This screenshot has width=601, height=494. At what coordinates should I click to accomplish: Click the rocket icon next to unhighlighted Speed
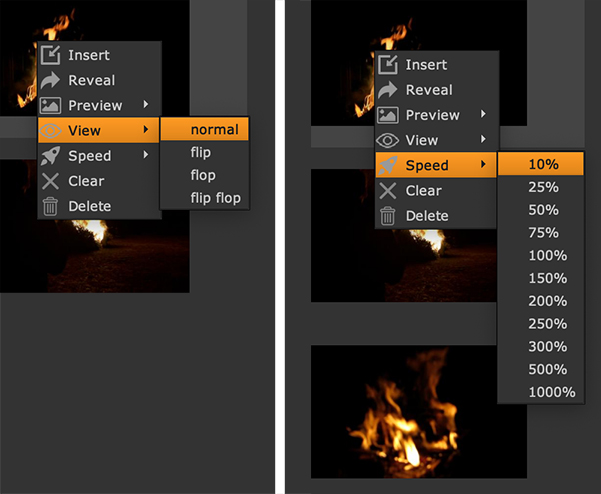(x=50, y=156)
